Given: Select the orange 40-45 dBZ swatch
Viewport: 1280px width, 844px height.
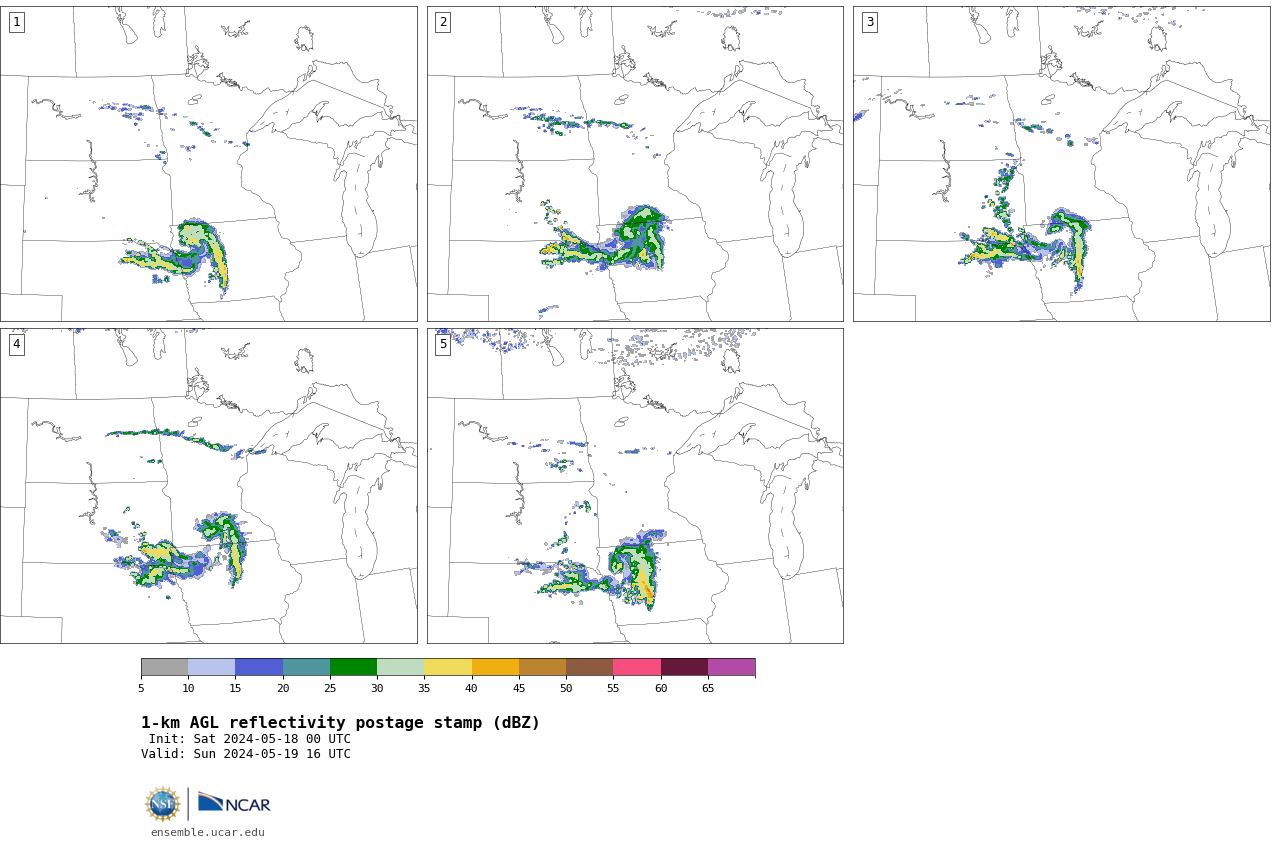Looking at the screenshot, I should pos(495,667).
